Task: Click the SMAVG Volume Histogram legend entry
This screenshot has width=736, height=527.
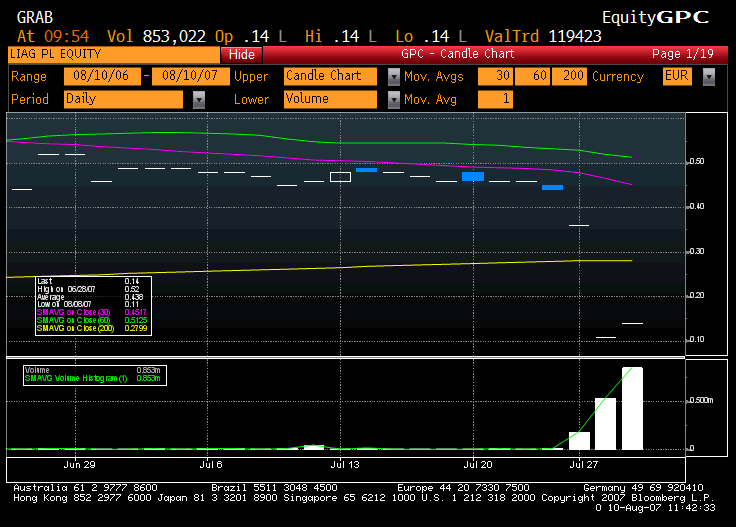Action: [x=92, y=378]
